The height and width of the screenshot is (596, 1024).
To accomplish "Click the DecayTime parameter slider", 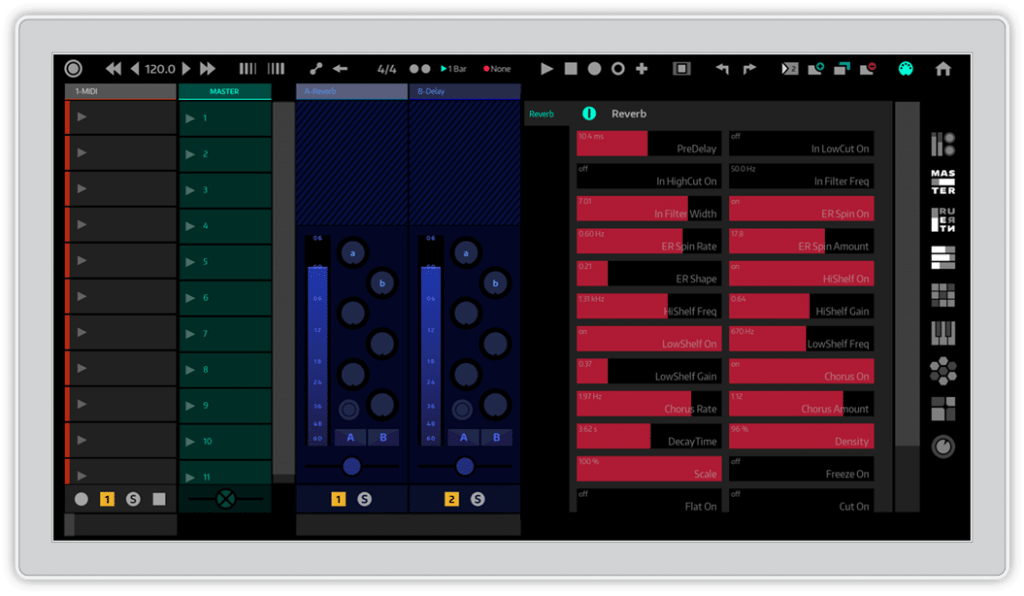I will coord(648,436).
